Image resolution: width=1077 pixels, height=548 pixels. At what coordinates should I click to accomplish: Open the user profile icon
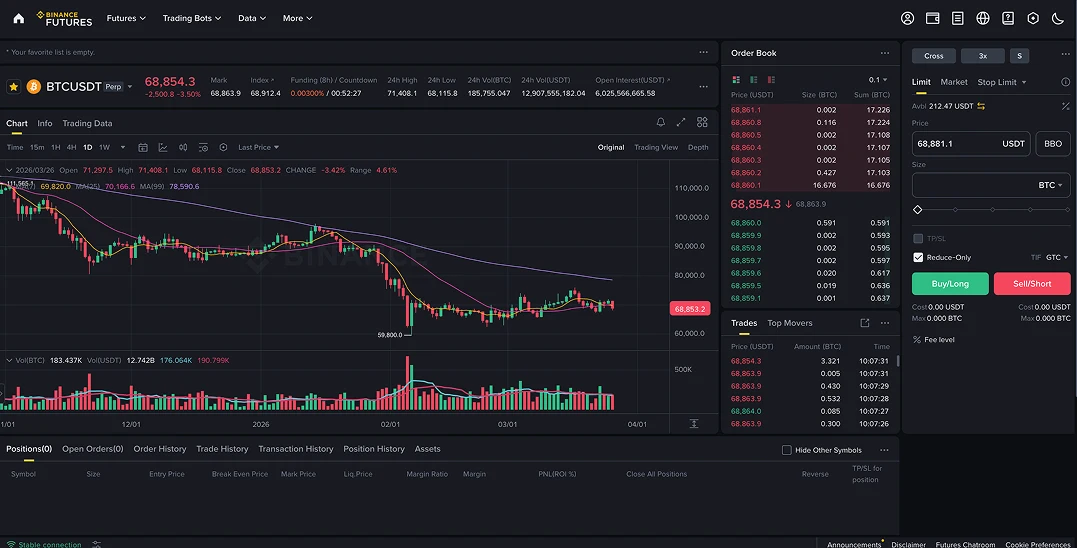pos(907,19)
